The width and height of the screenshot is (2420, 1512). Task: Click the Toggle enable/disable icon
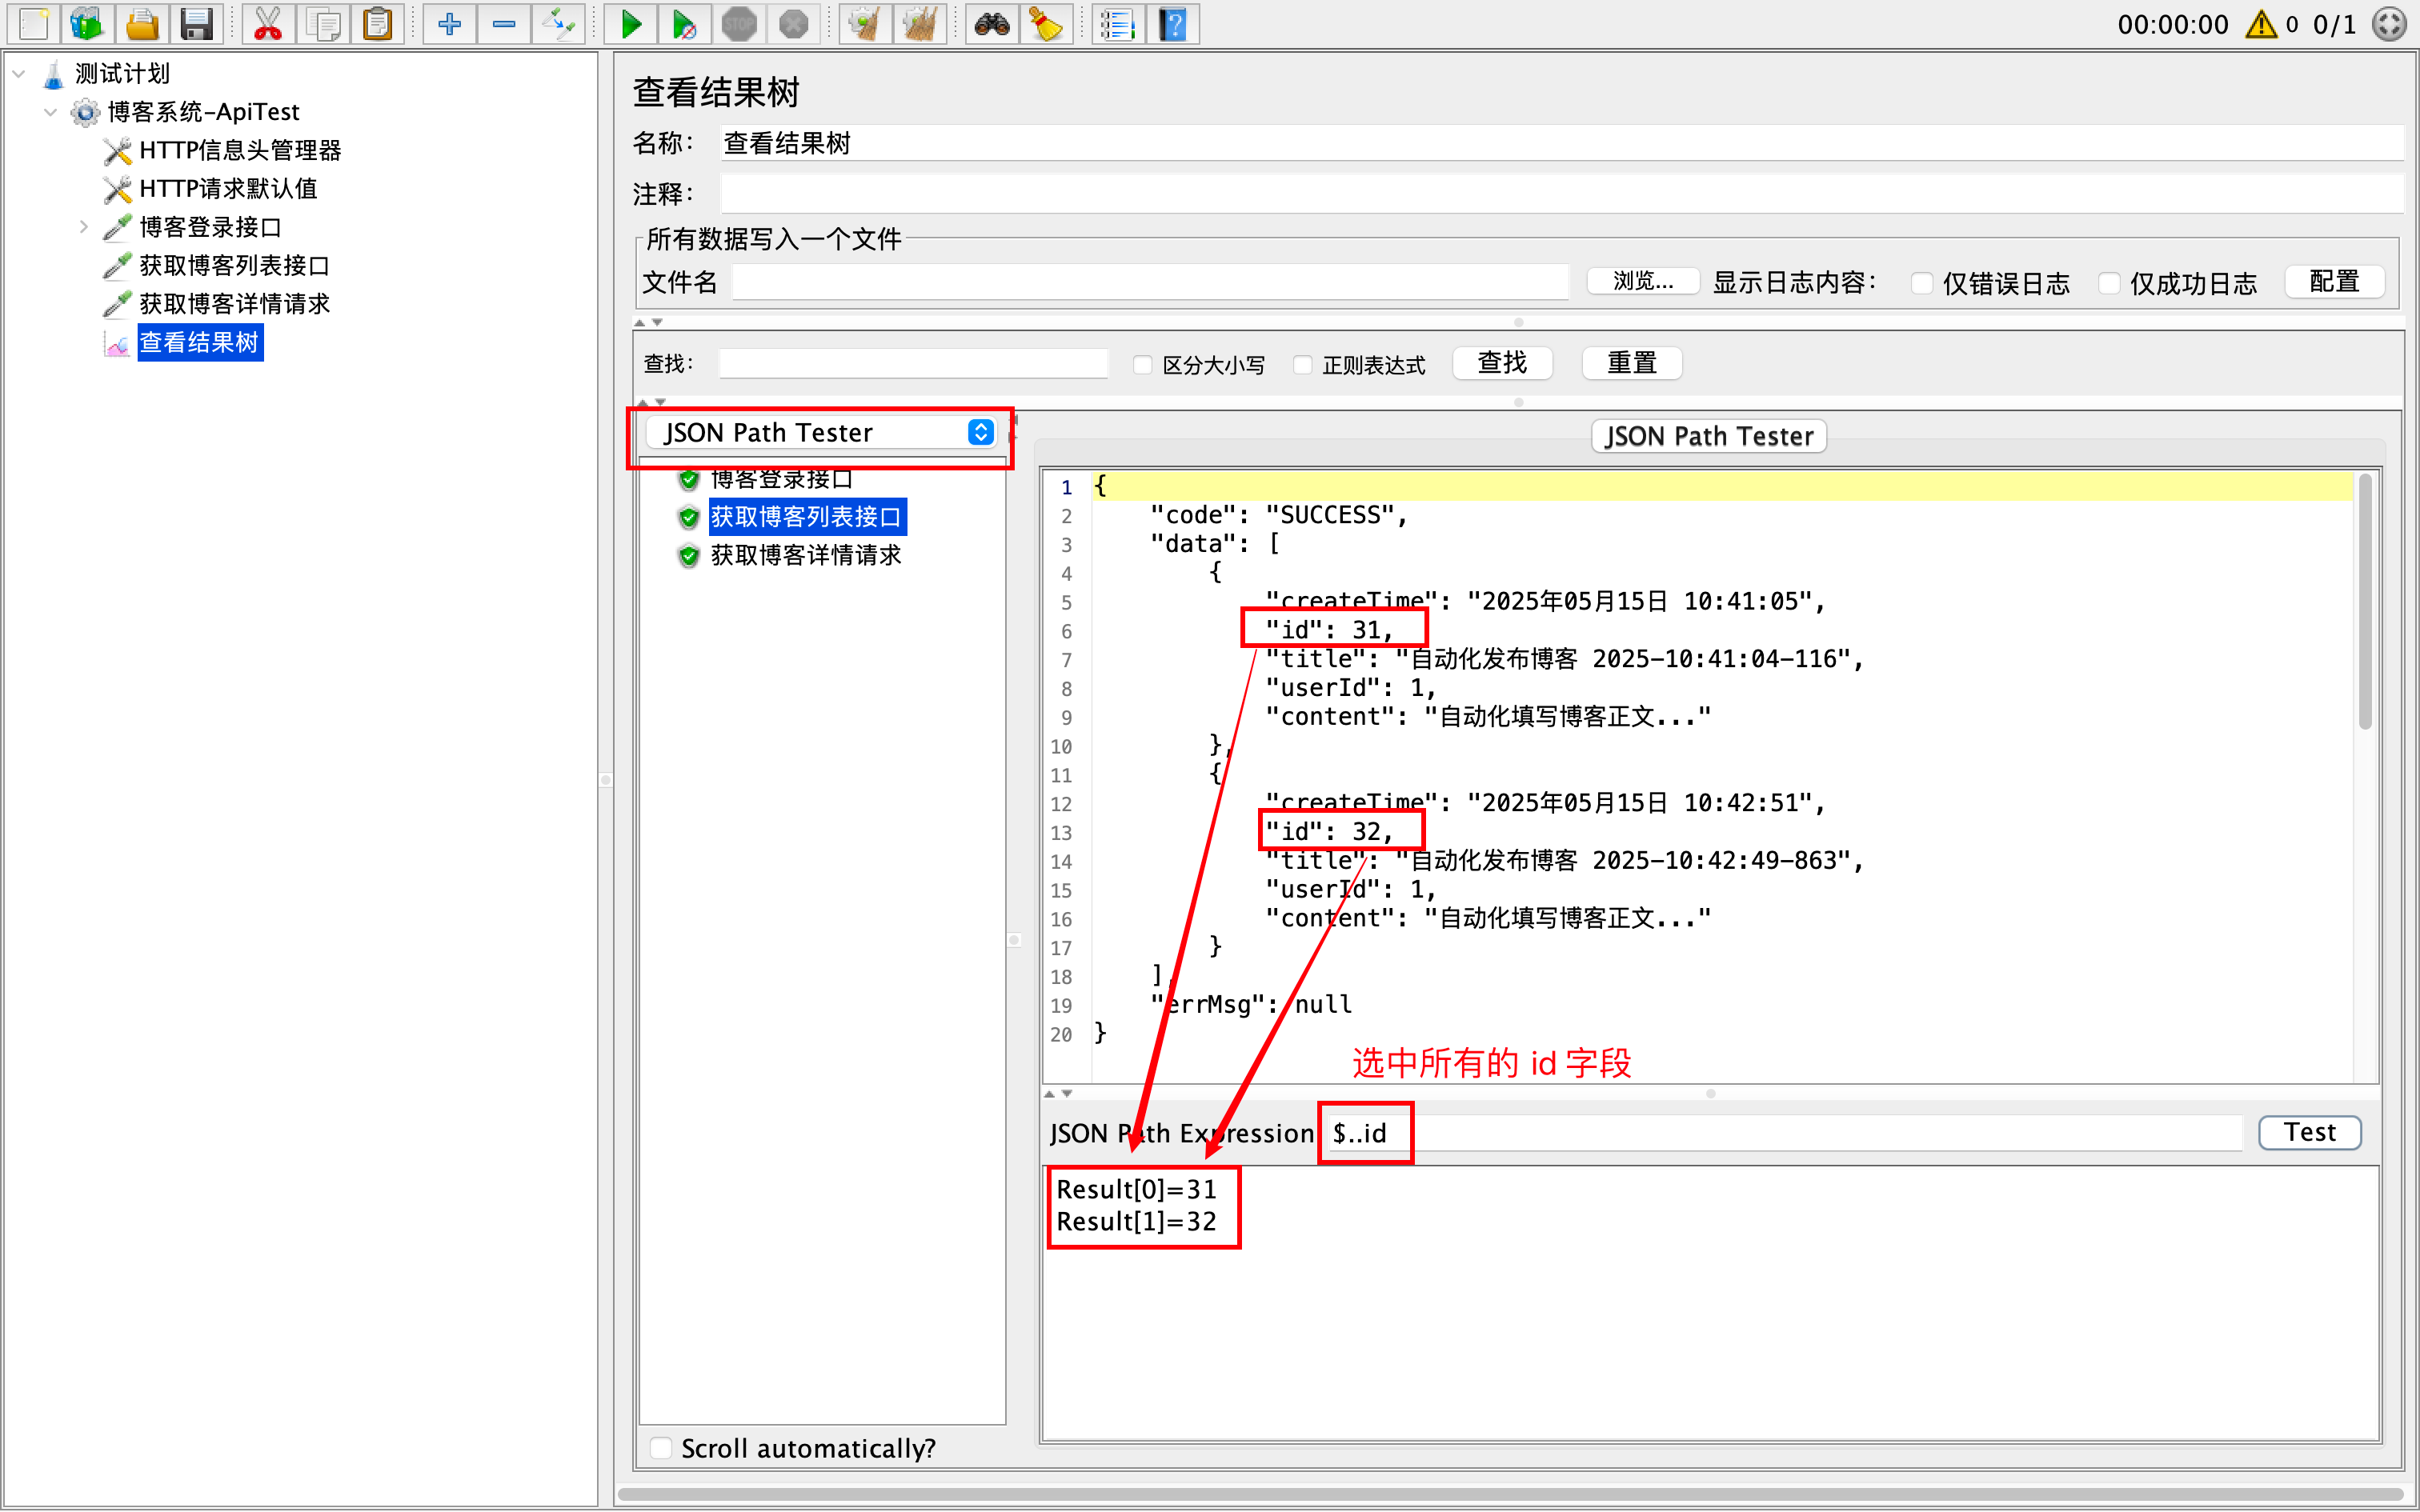[558, 23]
